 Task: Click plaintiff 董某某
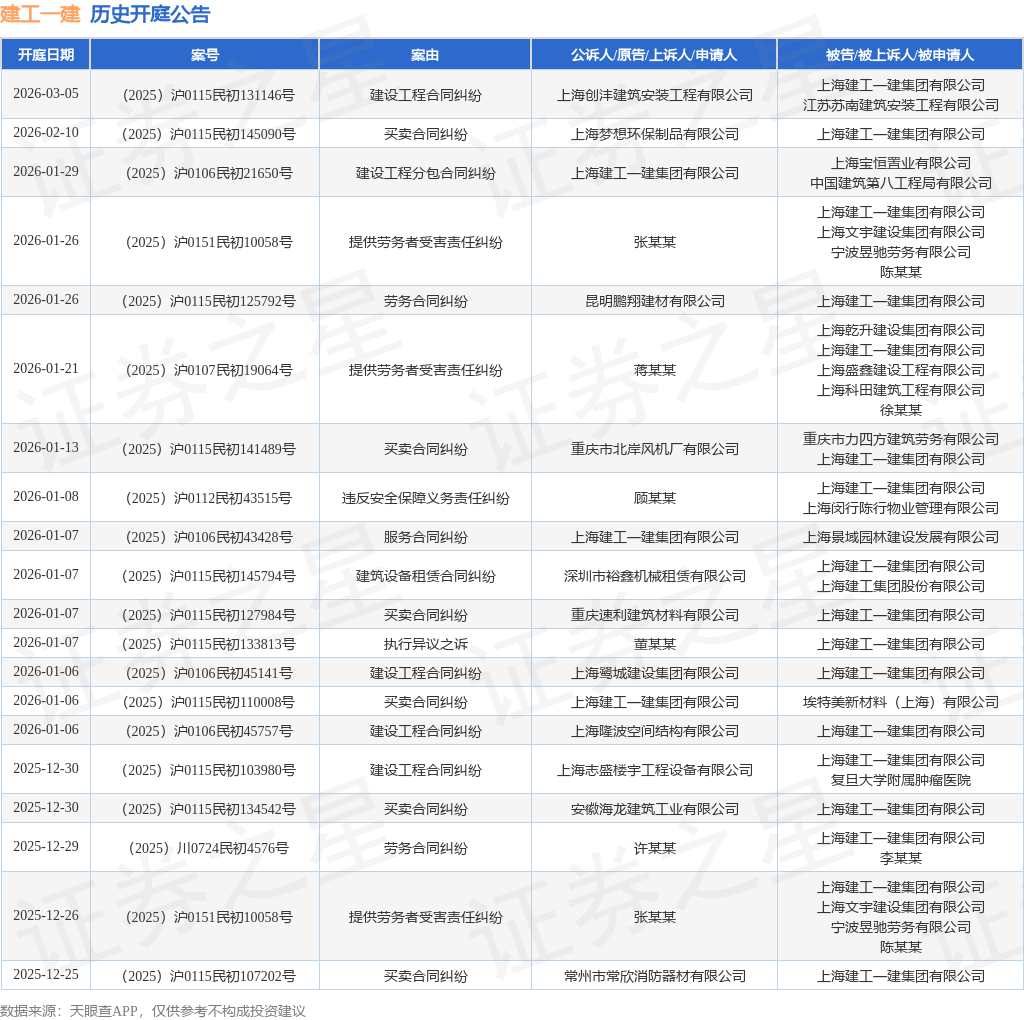coord(654,645)
